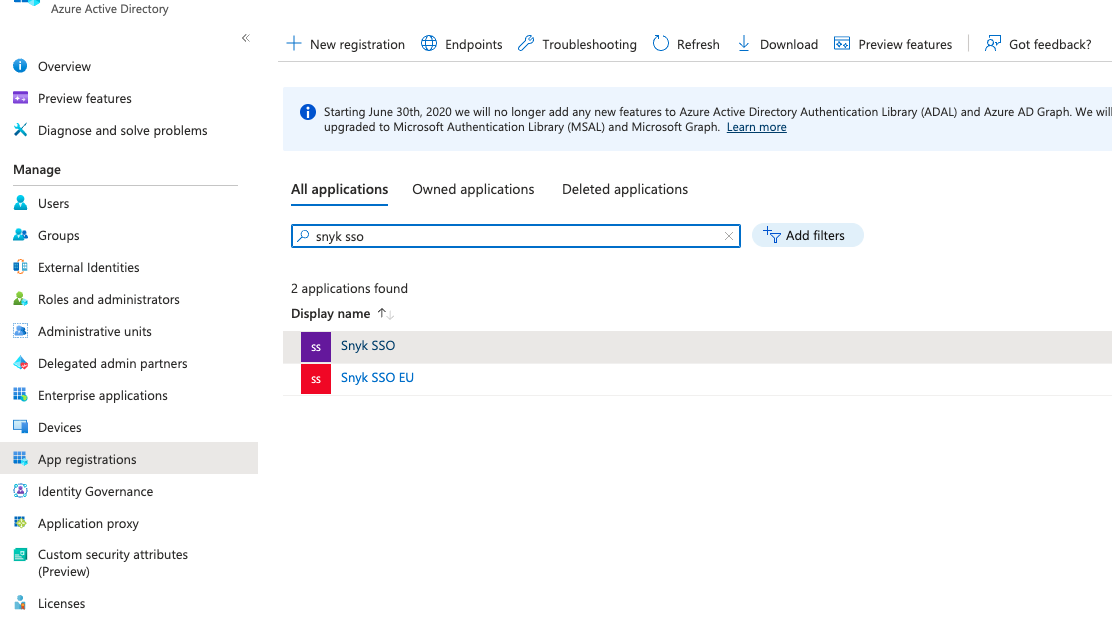Viewport: 1112px width, 617px height.
Task: Click the Roles and administrators icon
Action: 21,299
